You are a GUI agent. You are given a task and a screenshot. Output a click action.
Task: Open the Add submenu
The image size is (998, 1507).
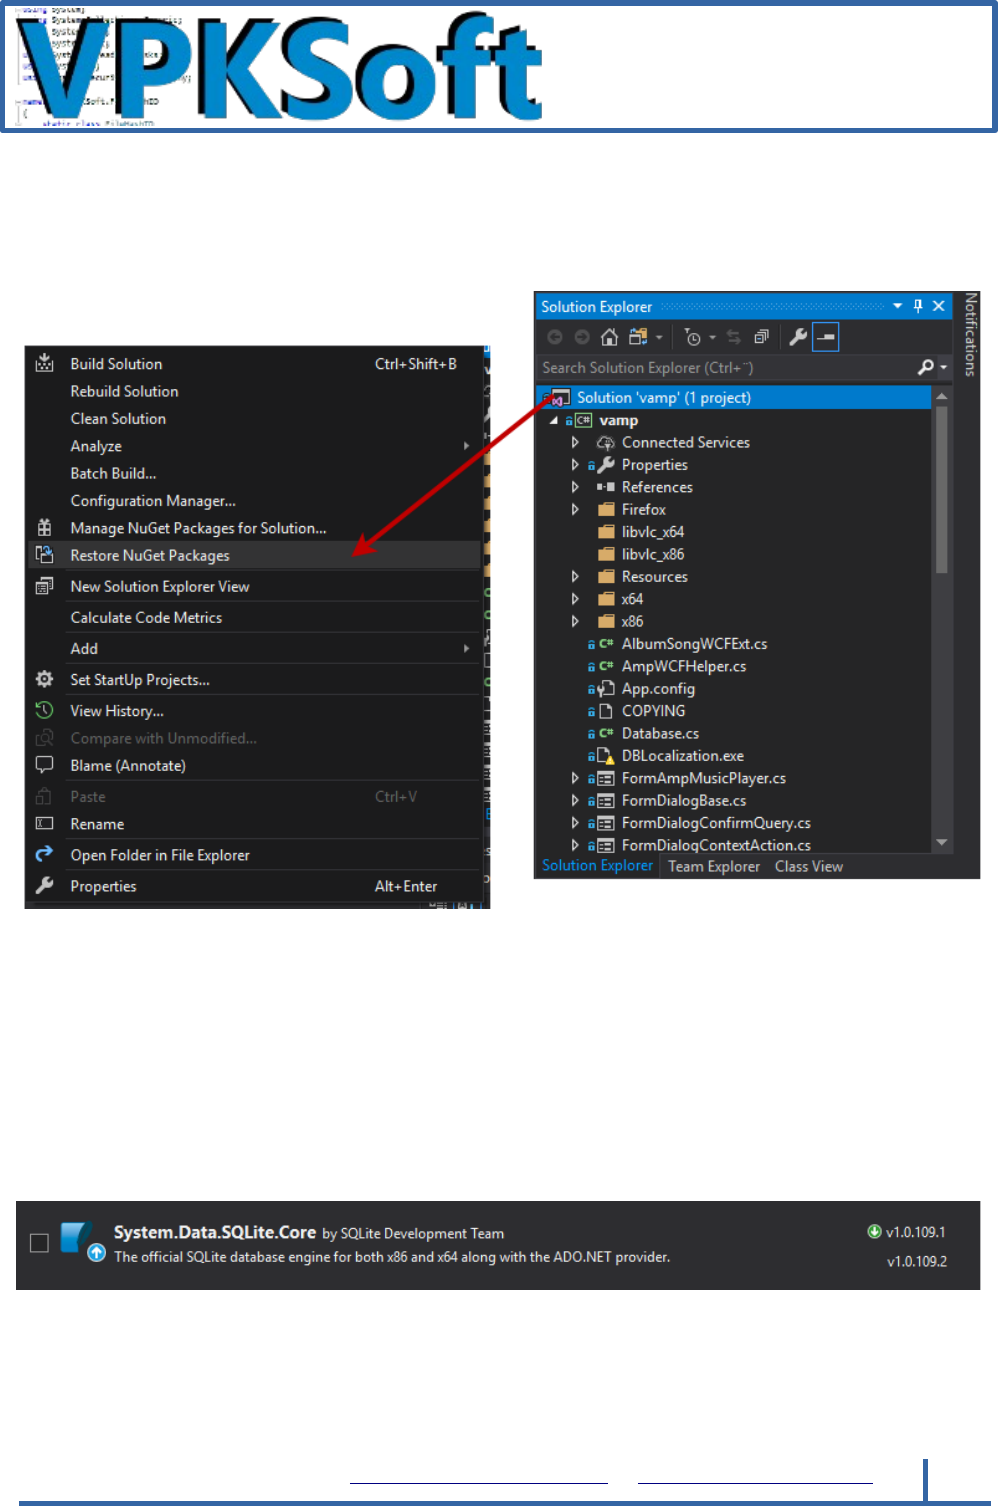click(x=255, y=648)
